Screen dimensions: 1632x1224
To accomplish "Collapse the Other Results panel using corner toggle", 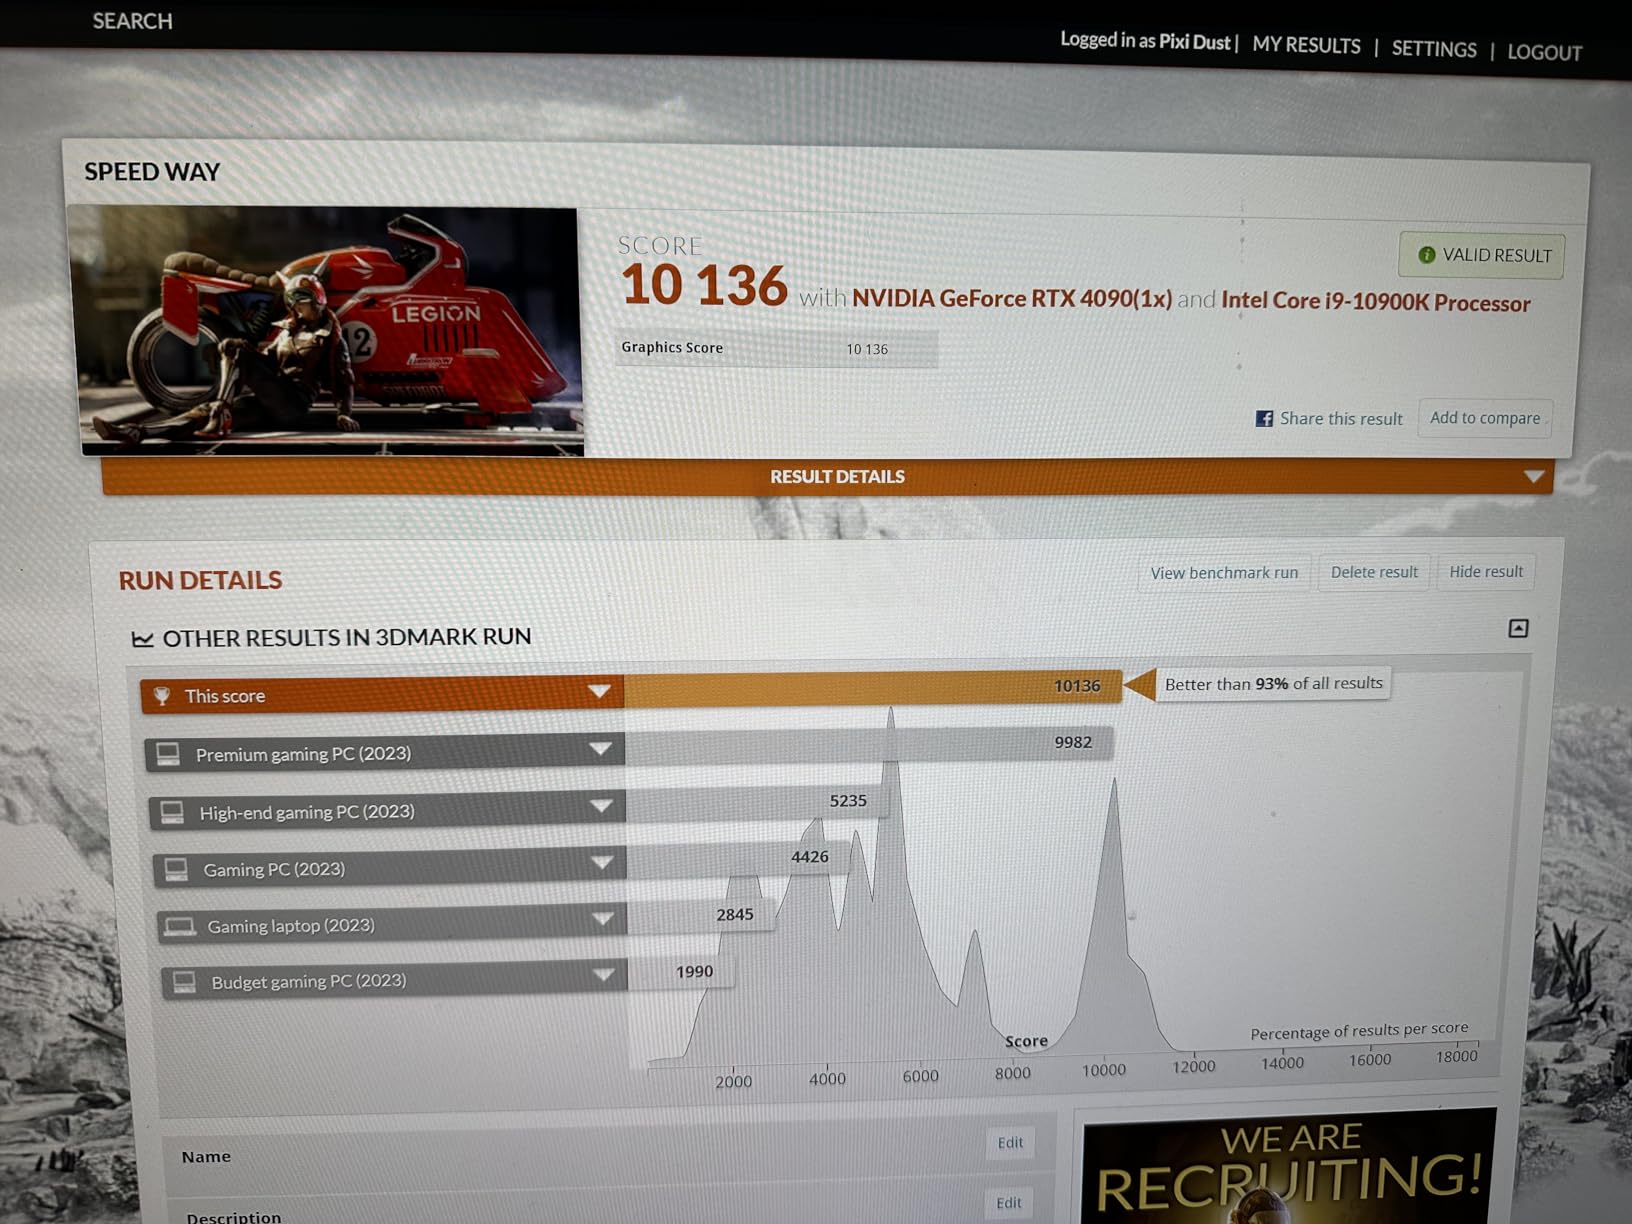I will 1518,628.
